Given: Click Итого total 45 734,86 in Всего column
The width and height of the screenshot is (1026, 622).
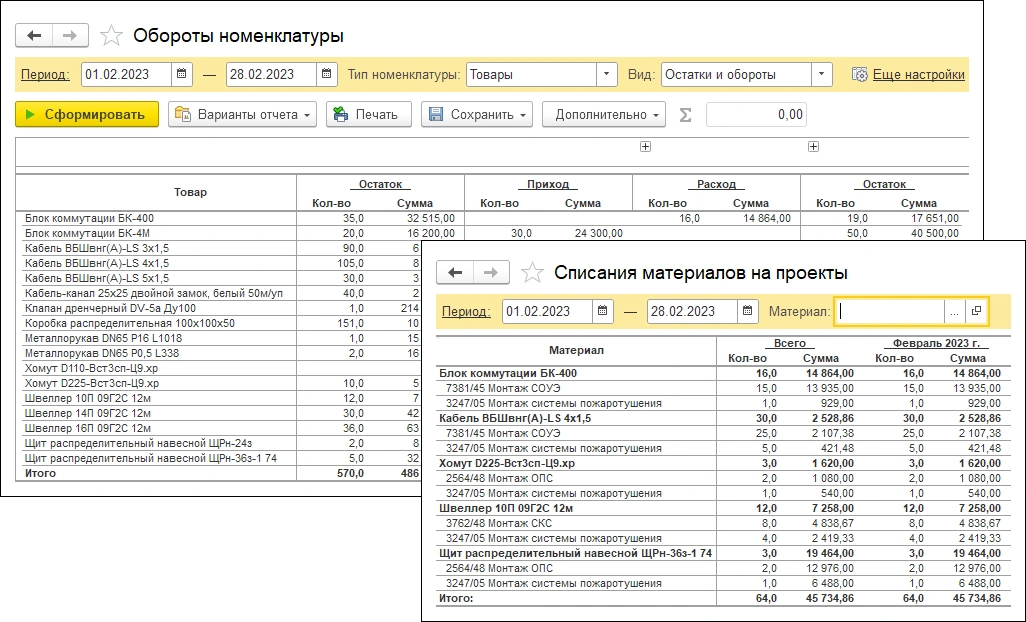Looking at the screenshot, I should point(829,598).
